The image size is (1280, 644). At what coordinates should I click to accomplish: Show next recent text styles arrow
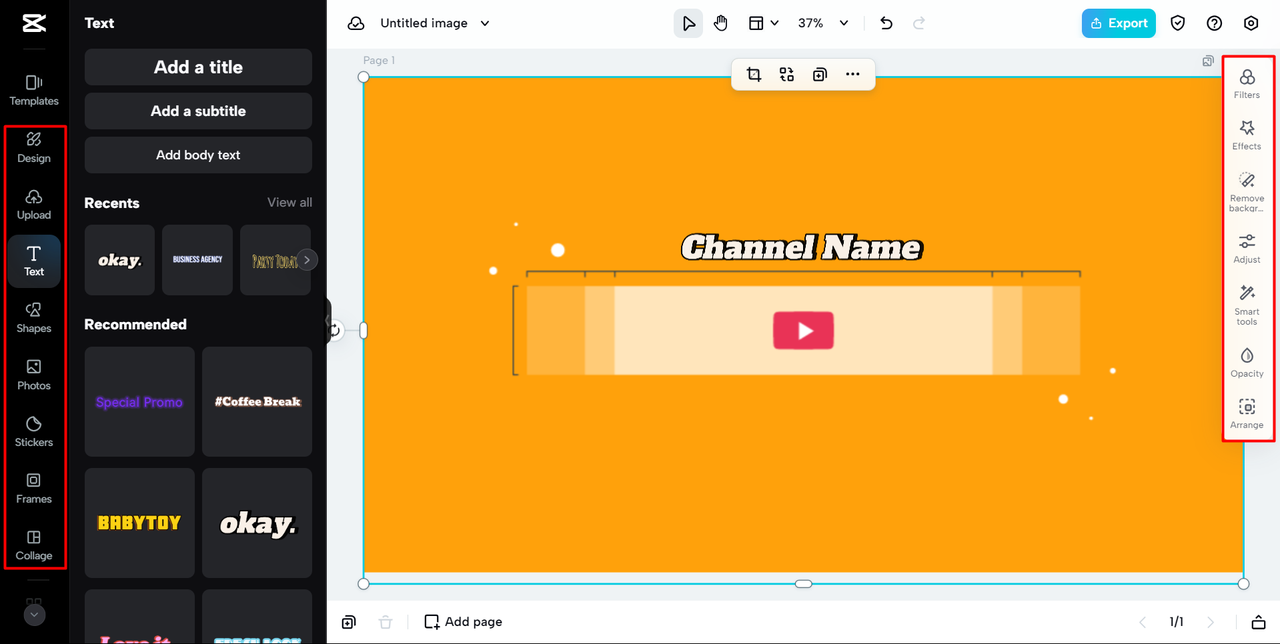pyautogui.click(x=308, y=260)
